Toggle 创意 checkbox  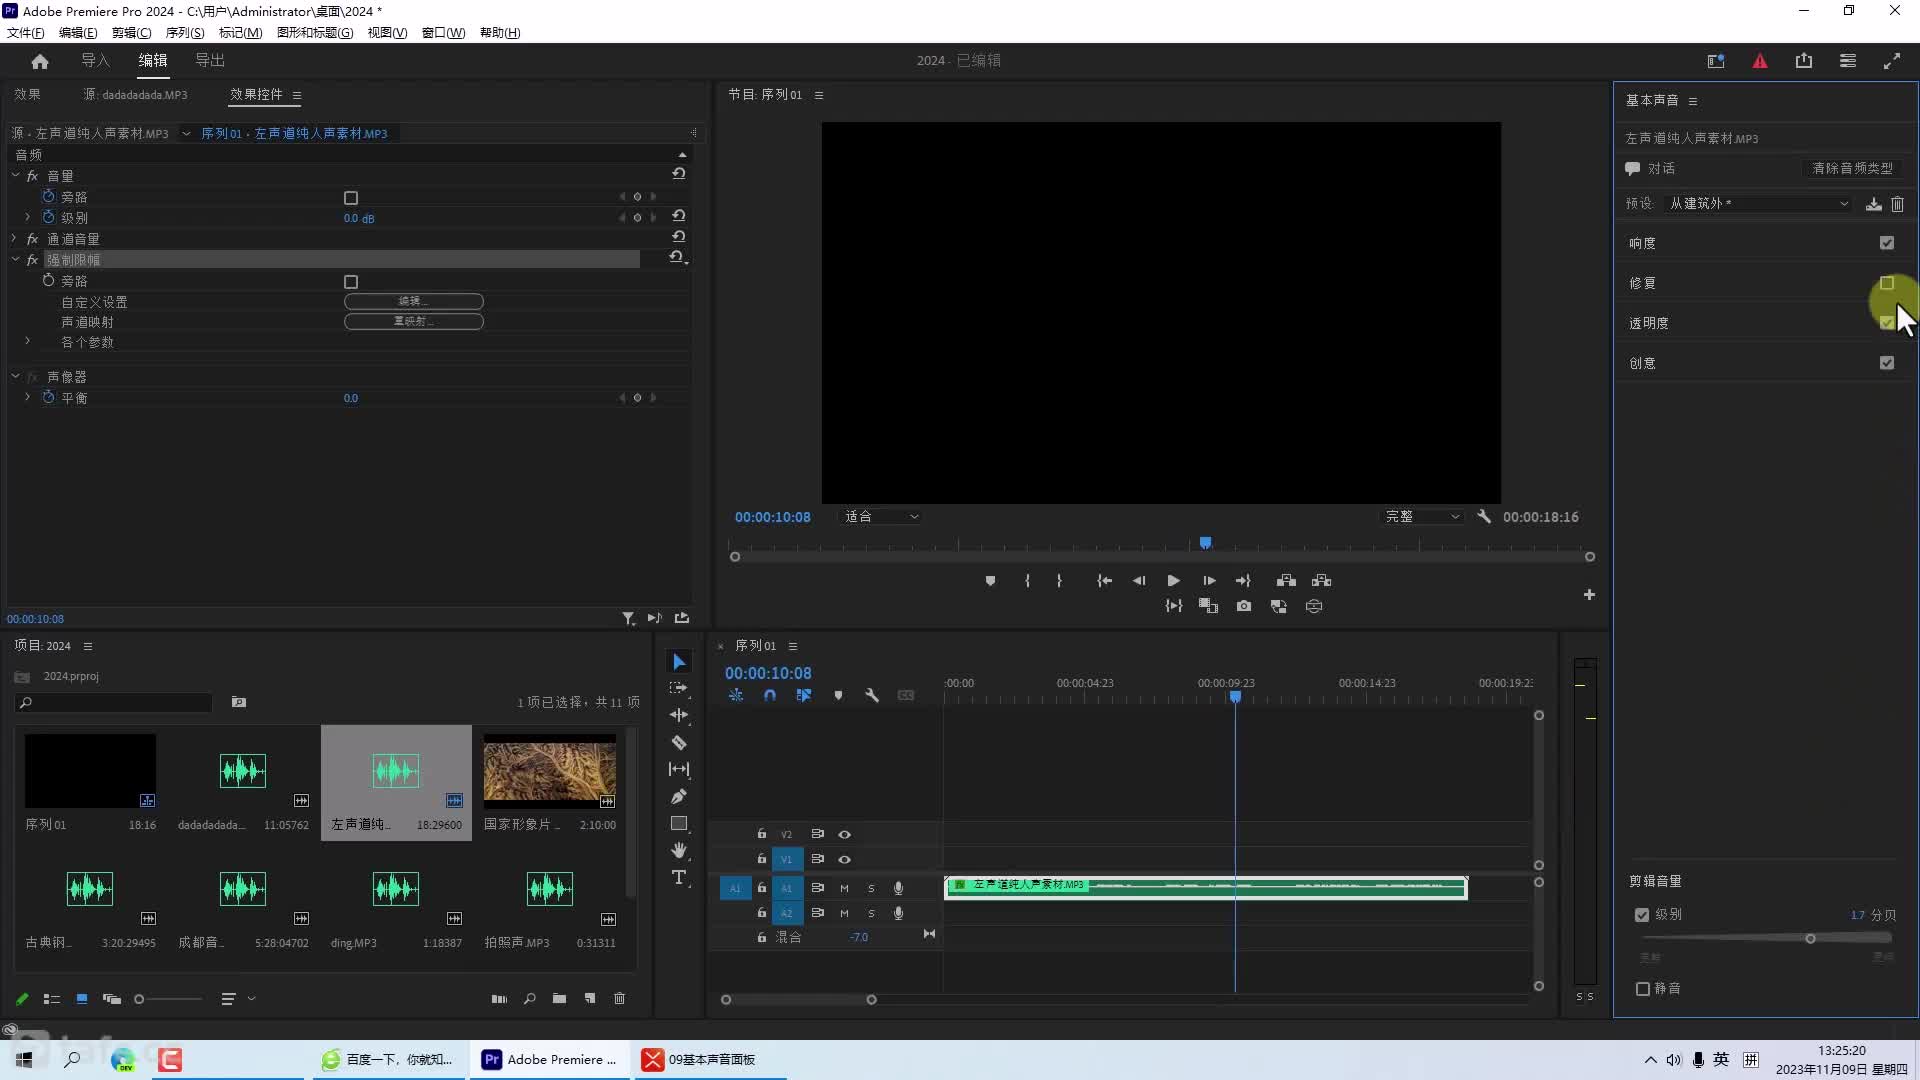pyautogui.click(x=1887, y=363)
